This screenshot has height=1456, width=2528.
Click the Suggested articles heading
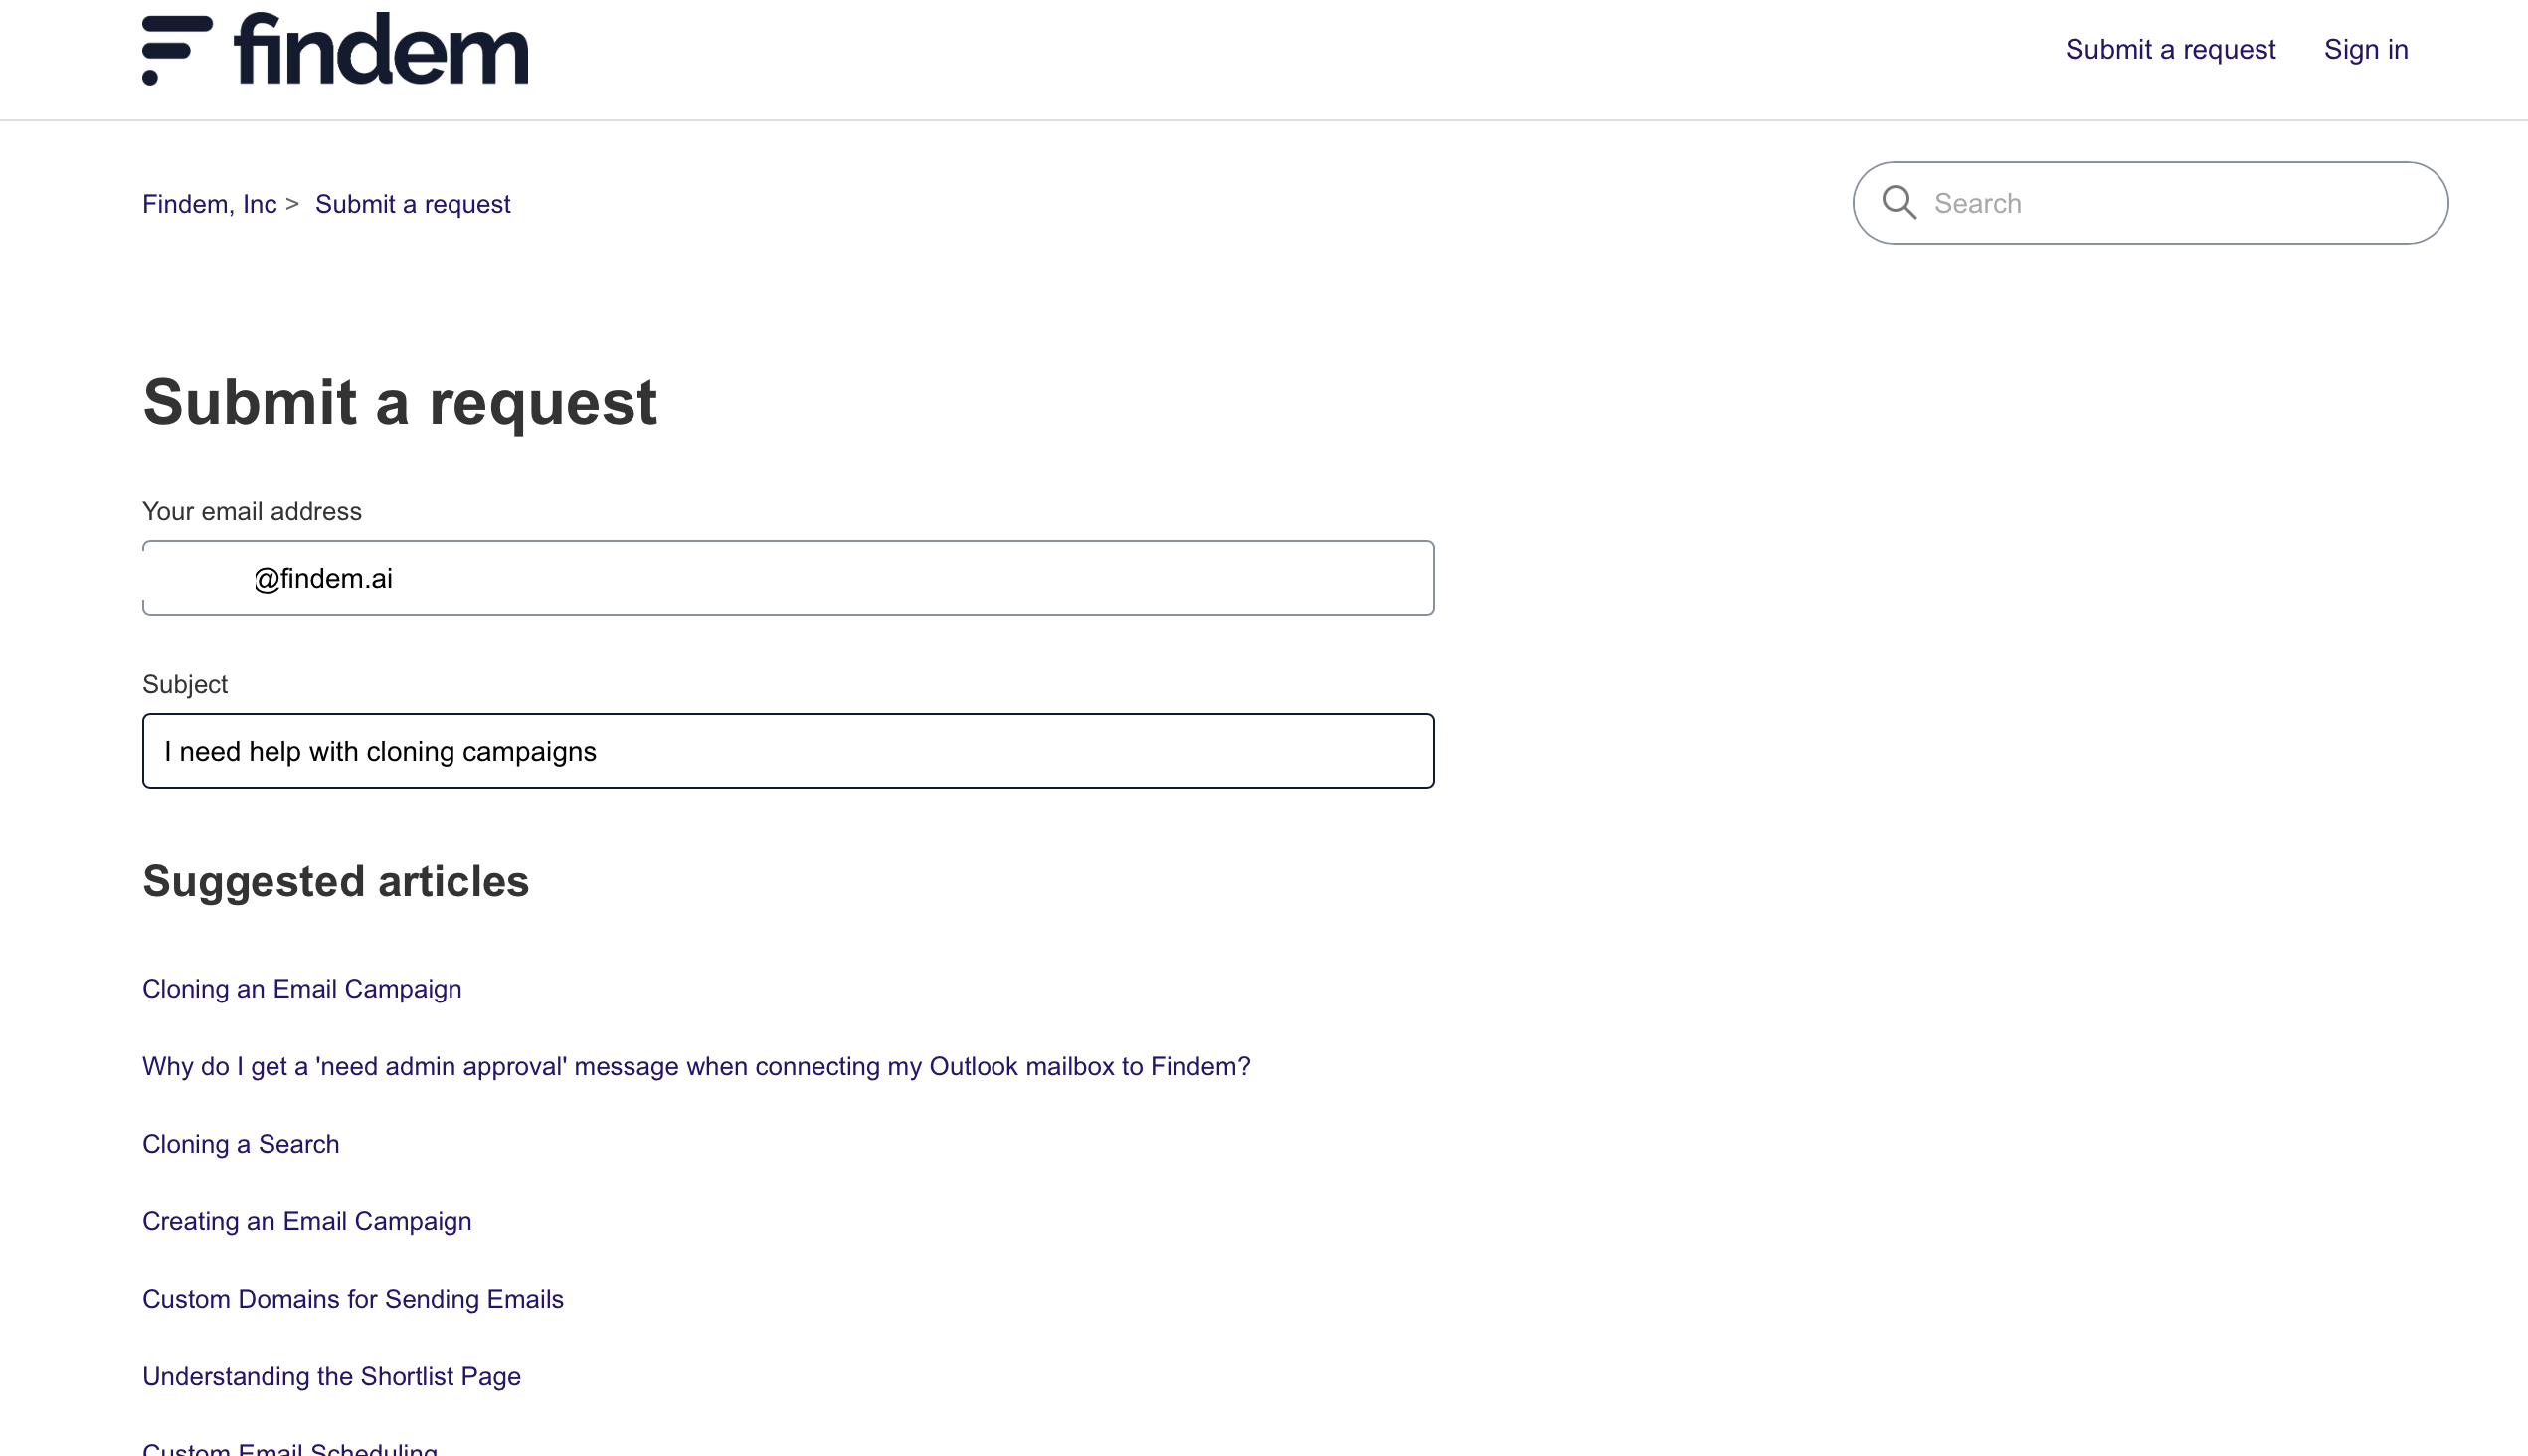pyautogui.click(x=335, y=881)
